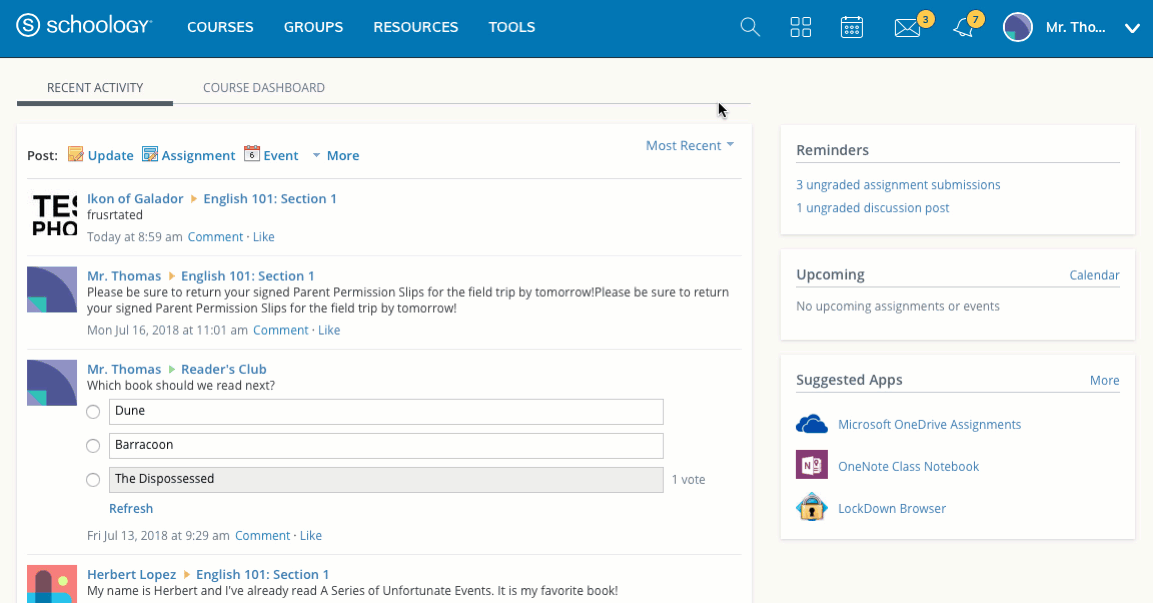The image size is (1153, 603).
Task: Switch to the Course Dashboard tab
Action: (264, 88)
